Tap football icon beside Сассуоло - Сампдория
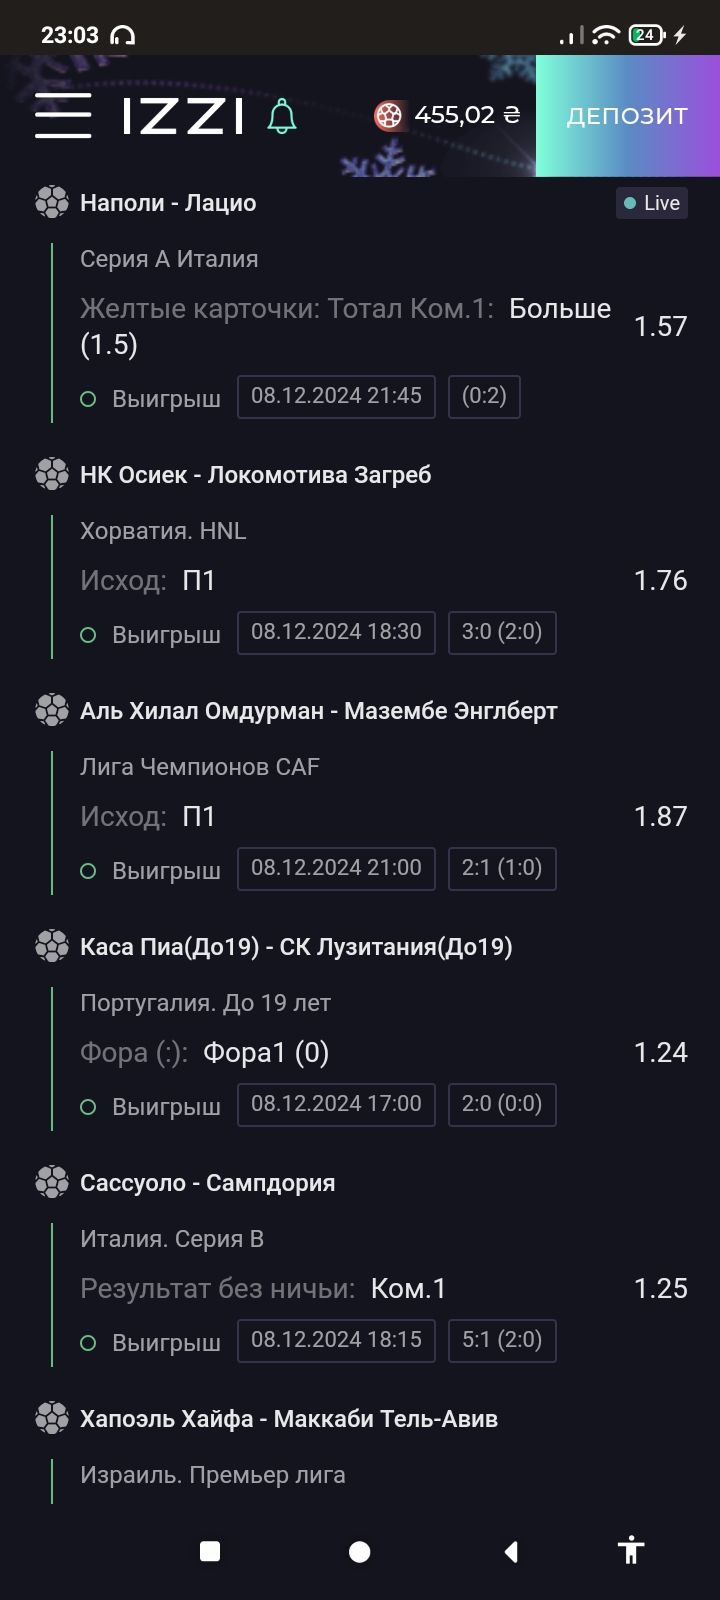720x1600 pixels. [x=52, y=1183]
